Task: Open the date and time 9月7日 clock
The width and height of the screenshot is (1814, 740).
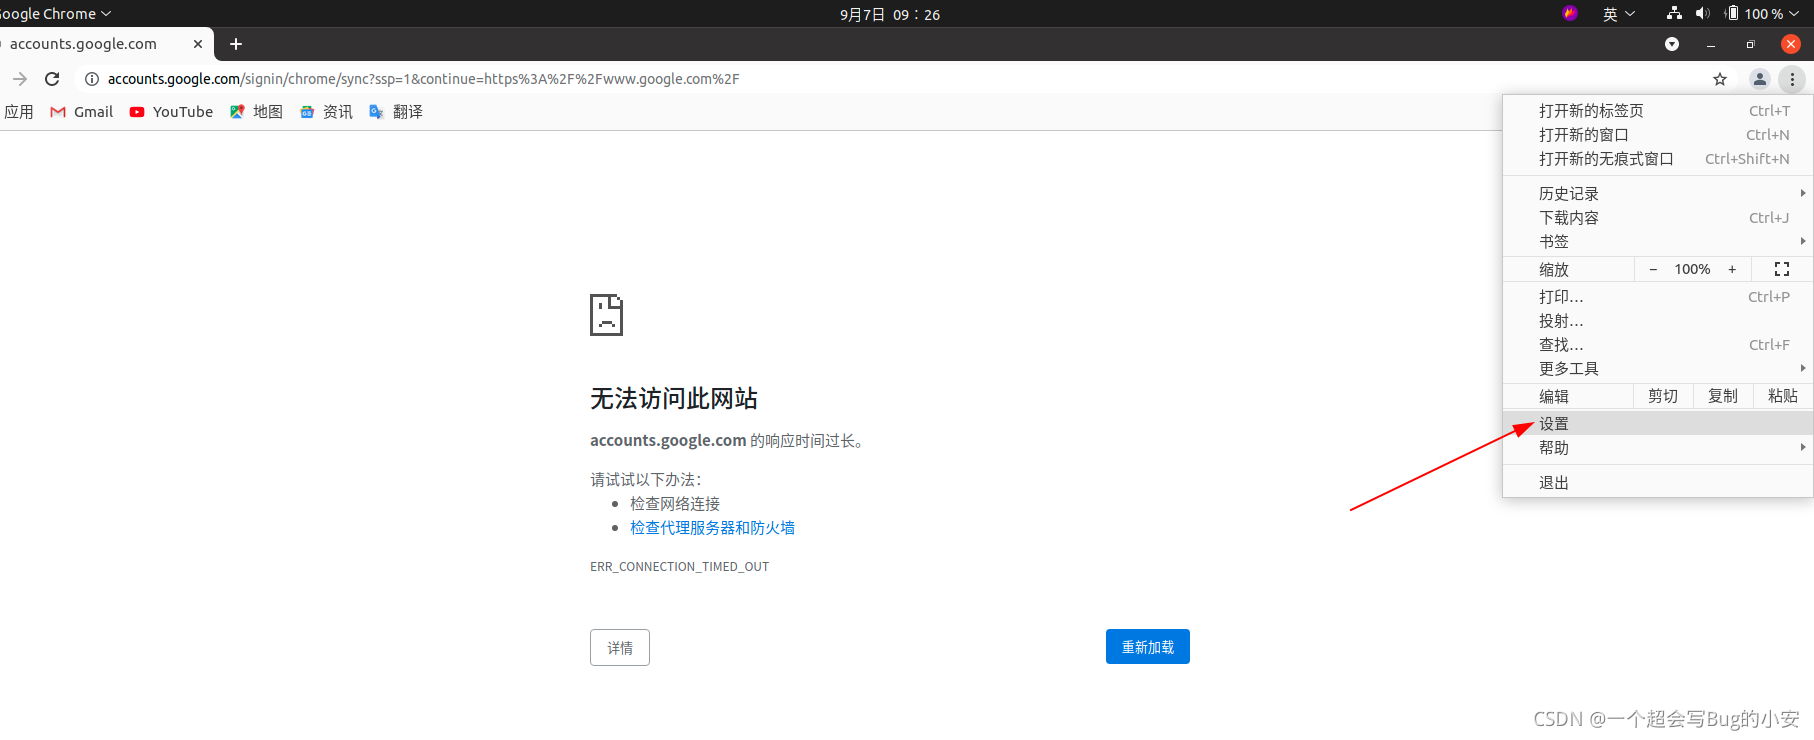Action: point(890,15)
